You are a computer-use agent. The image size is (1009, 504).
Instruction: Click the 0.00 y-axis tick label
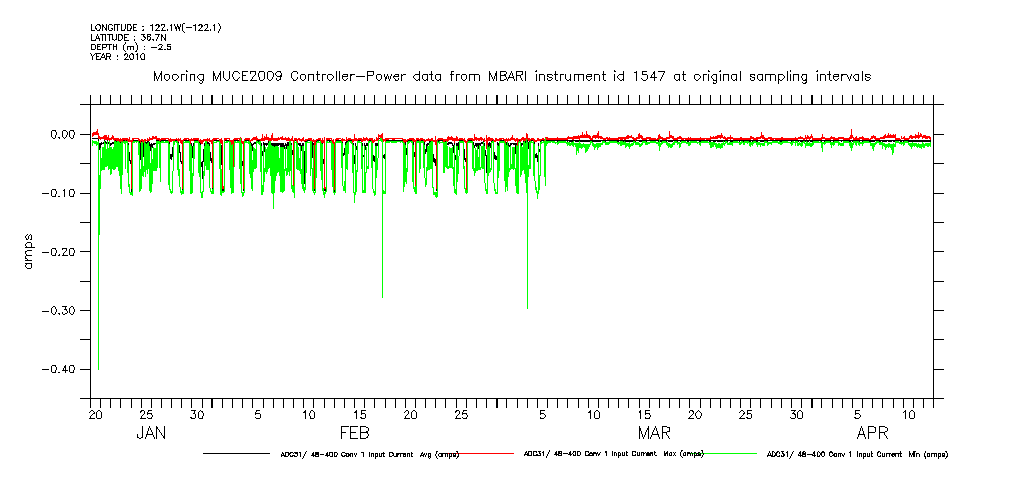[x=62, y=134]
